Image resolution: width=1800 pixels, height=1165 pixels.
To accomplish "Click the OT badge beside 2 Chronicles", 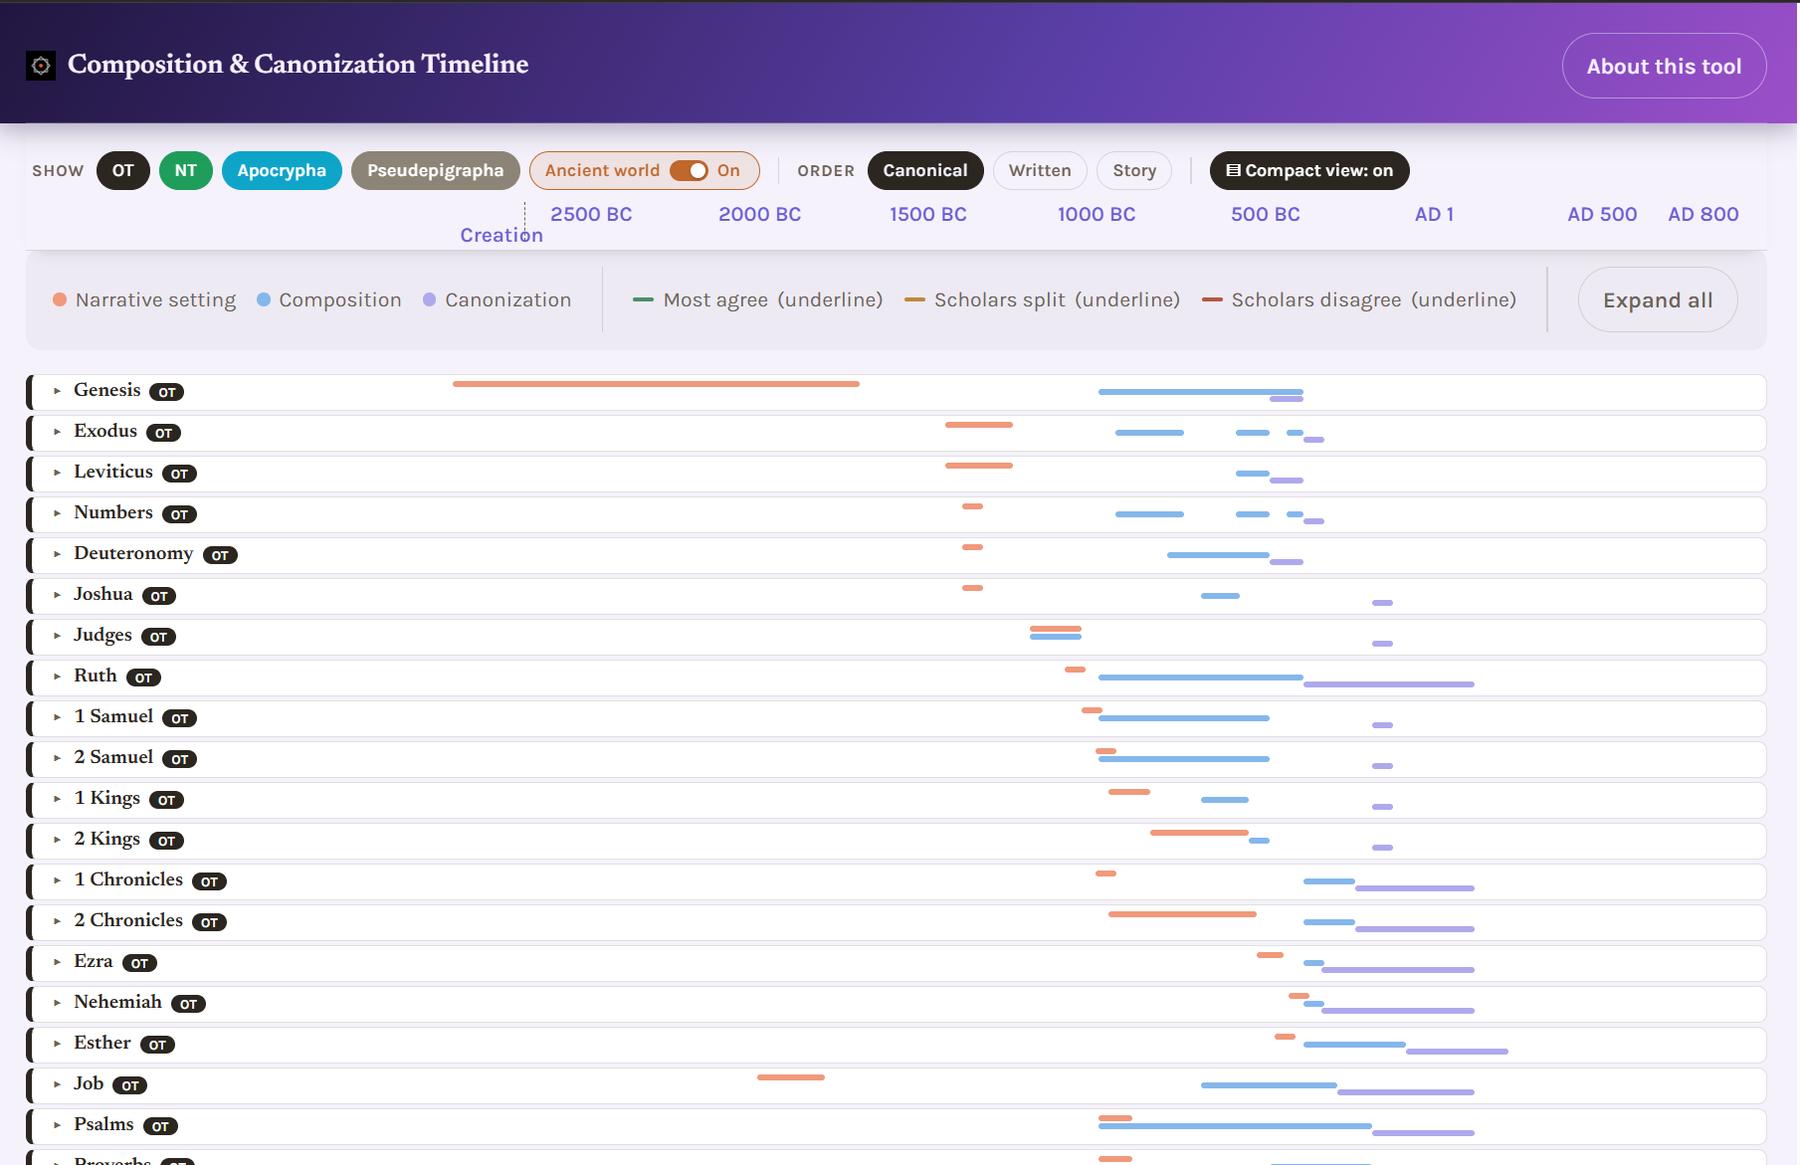I will [x=210, y=922].
